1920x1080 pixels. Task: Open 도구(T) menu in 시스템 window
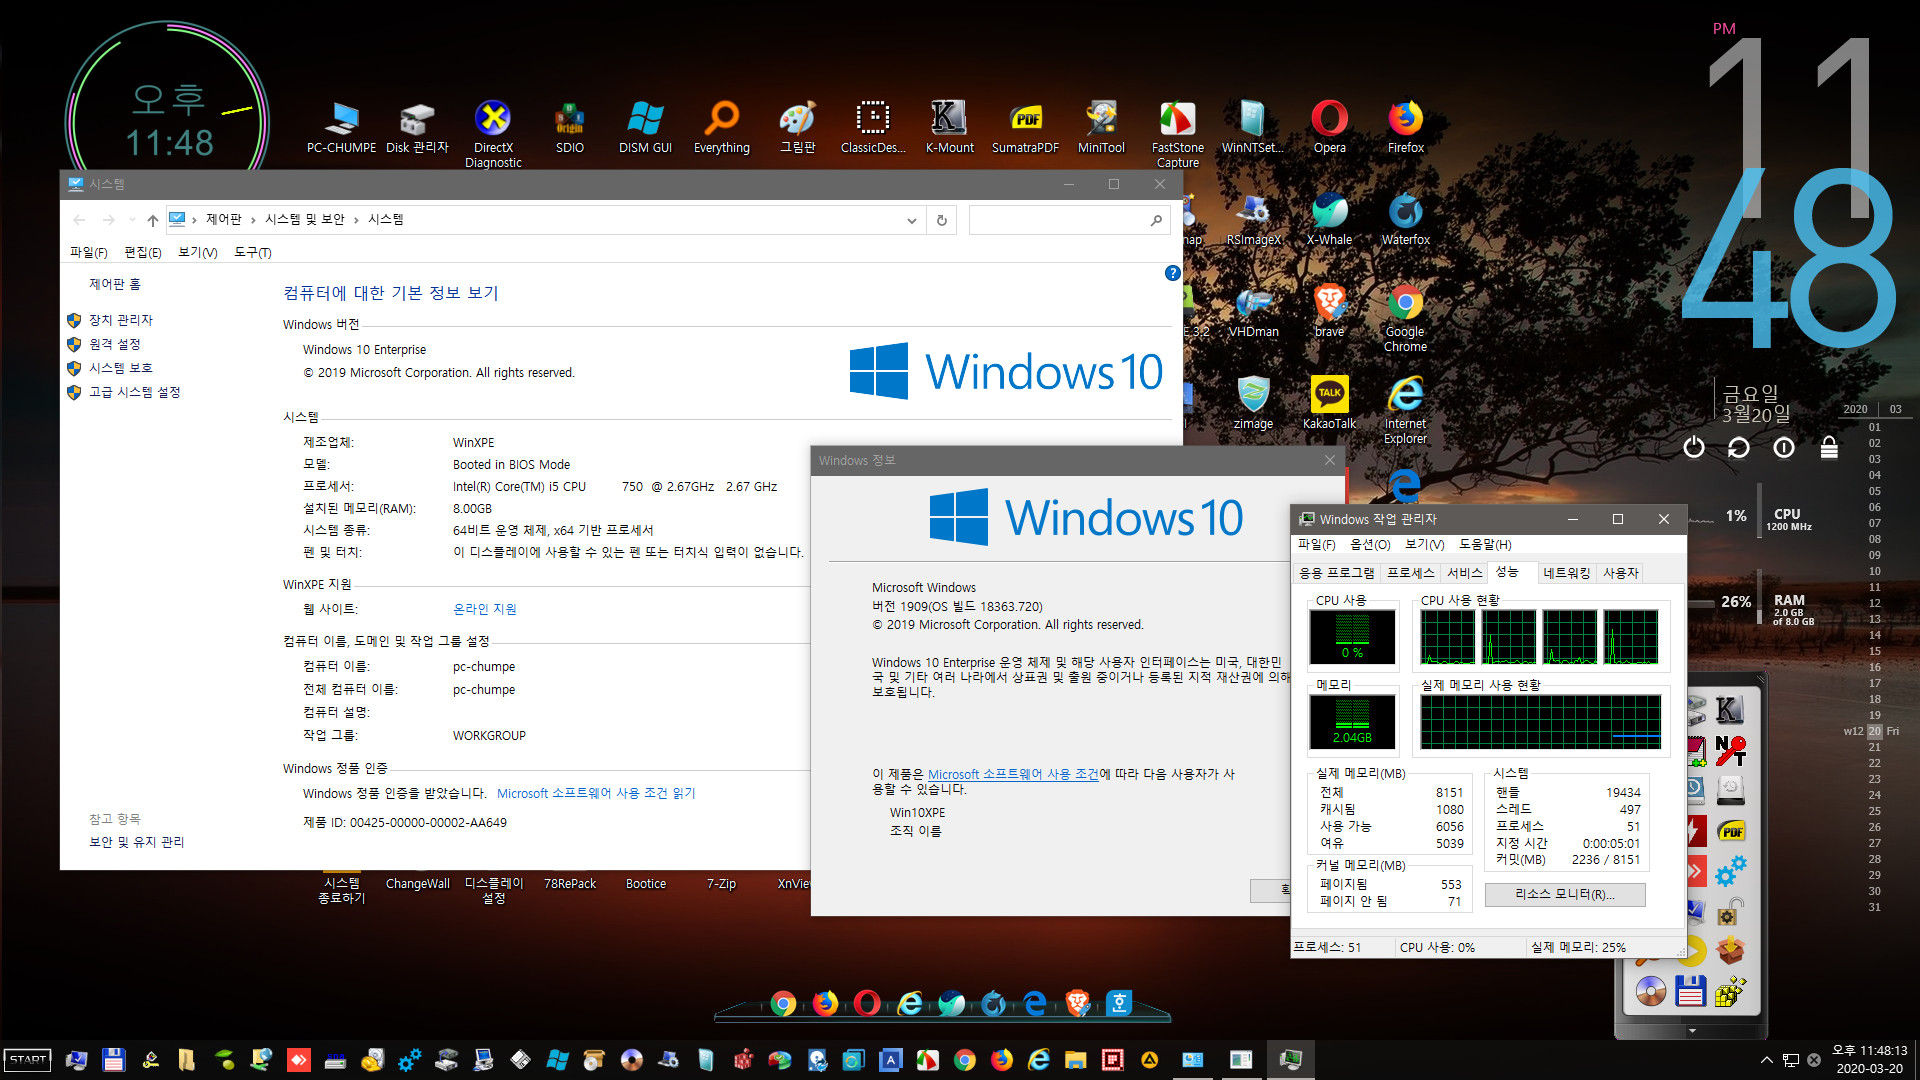click(x=252, y=253)
